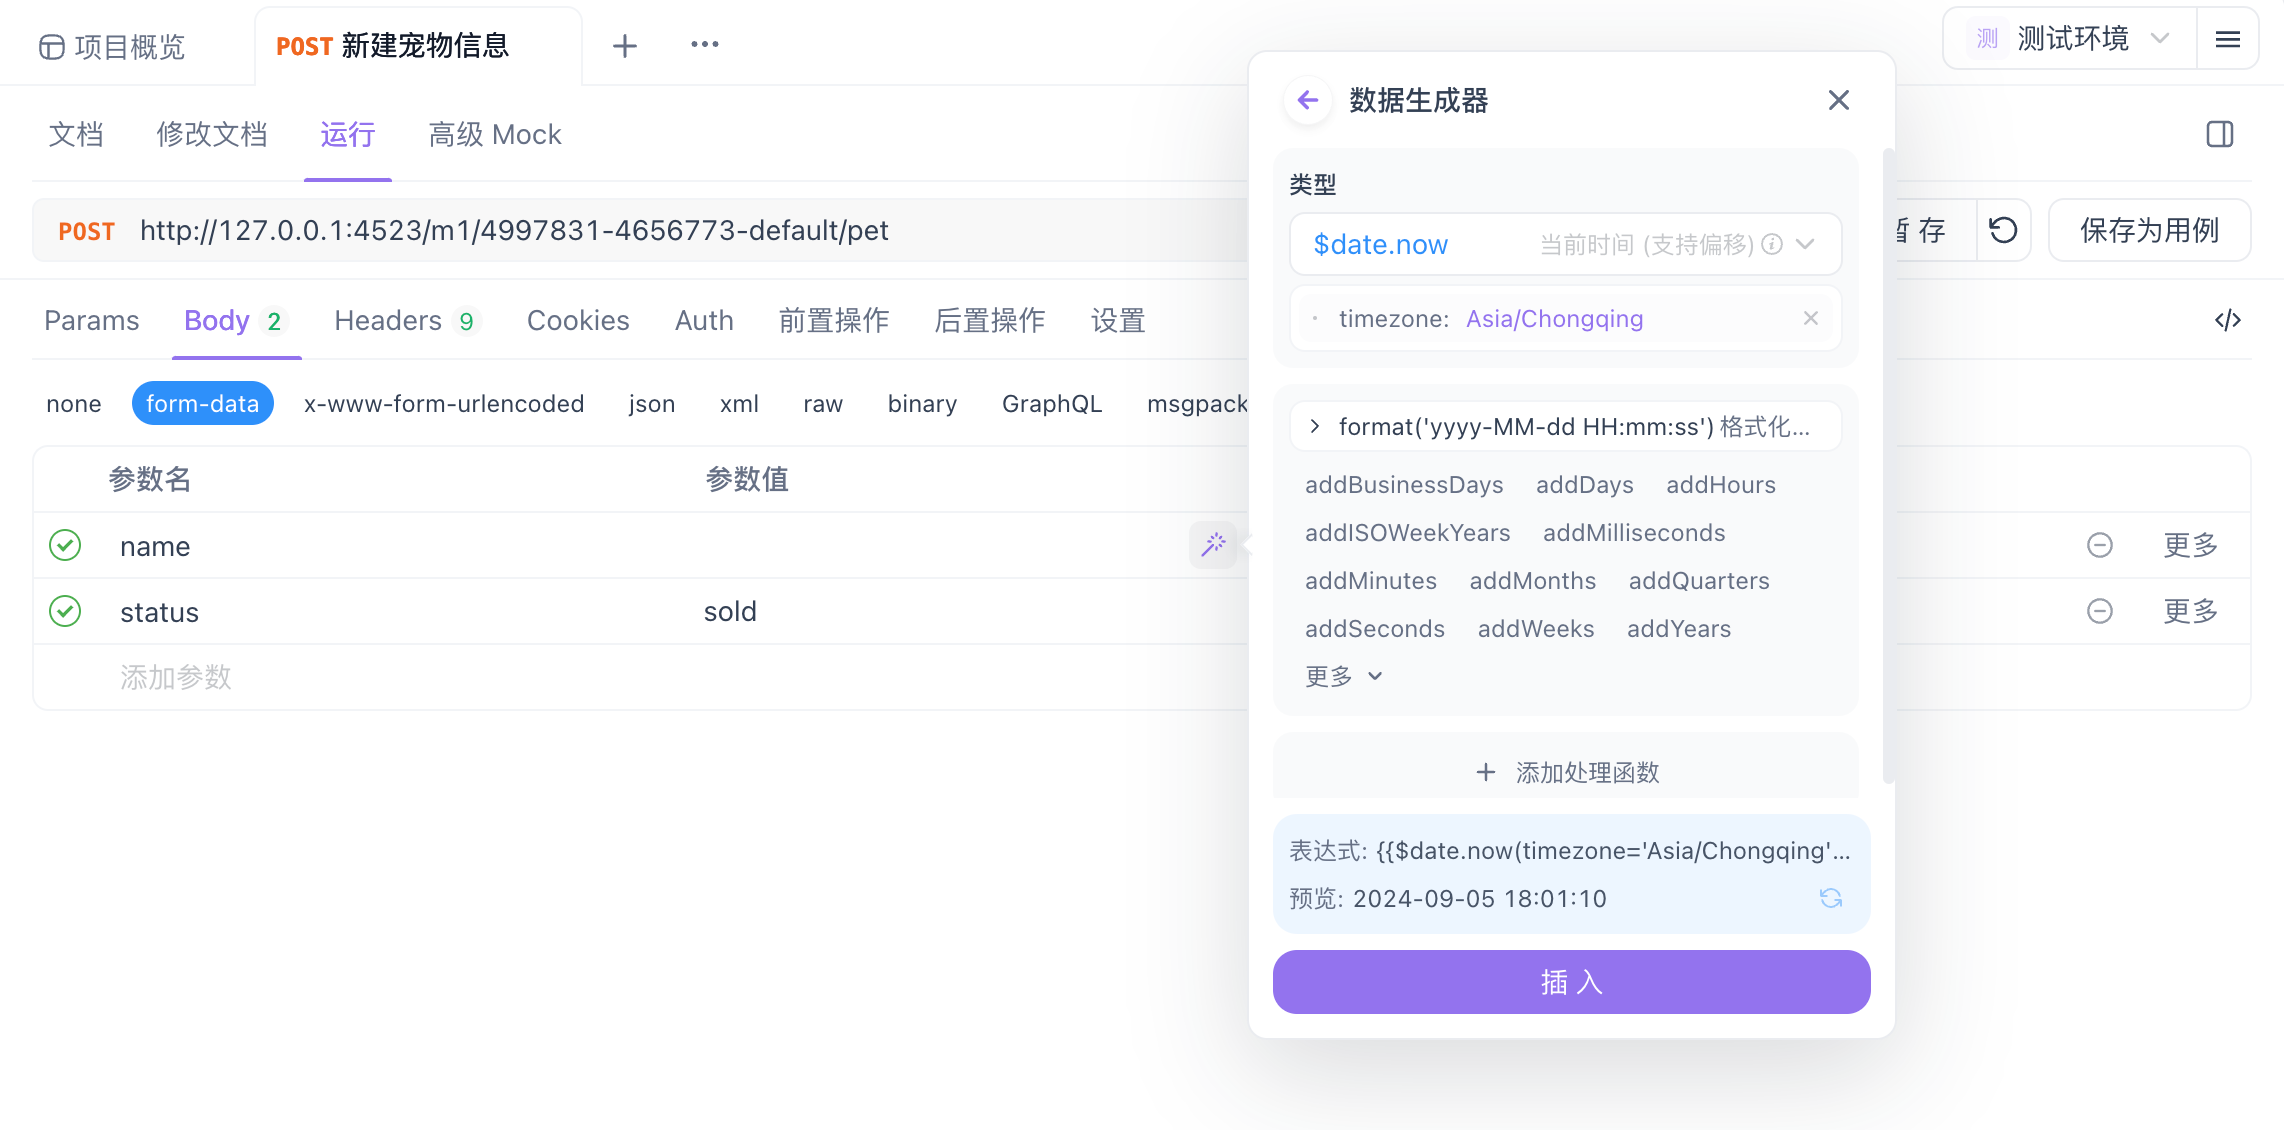The width and height of the screenshot is (2284, 1130).
Task: Expand the format('yyyy-MM-dd HH:mm:ss') function entry
Action: [x=1315, y=426]
